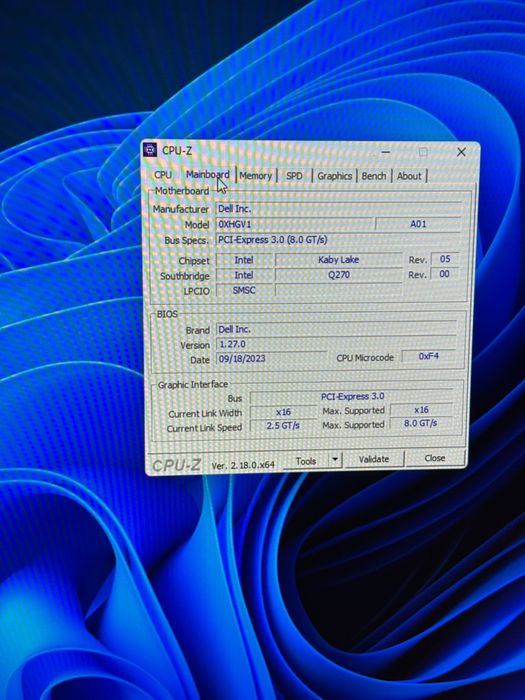525x700 pixels.
Task: Click the Chipset vendor 'Intel' field
Action: [244, 260]
